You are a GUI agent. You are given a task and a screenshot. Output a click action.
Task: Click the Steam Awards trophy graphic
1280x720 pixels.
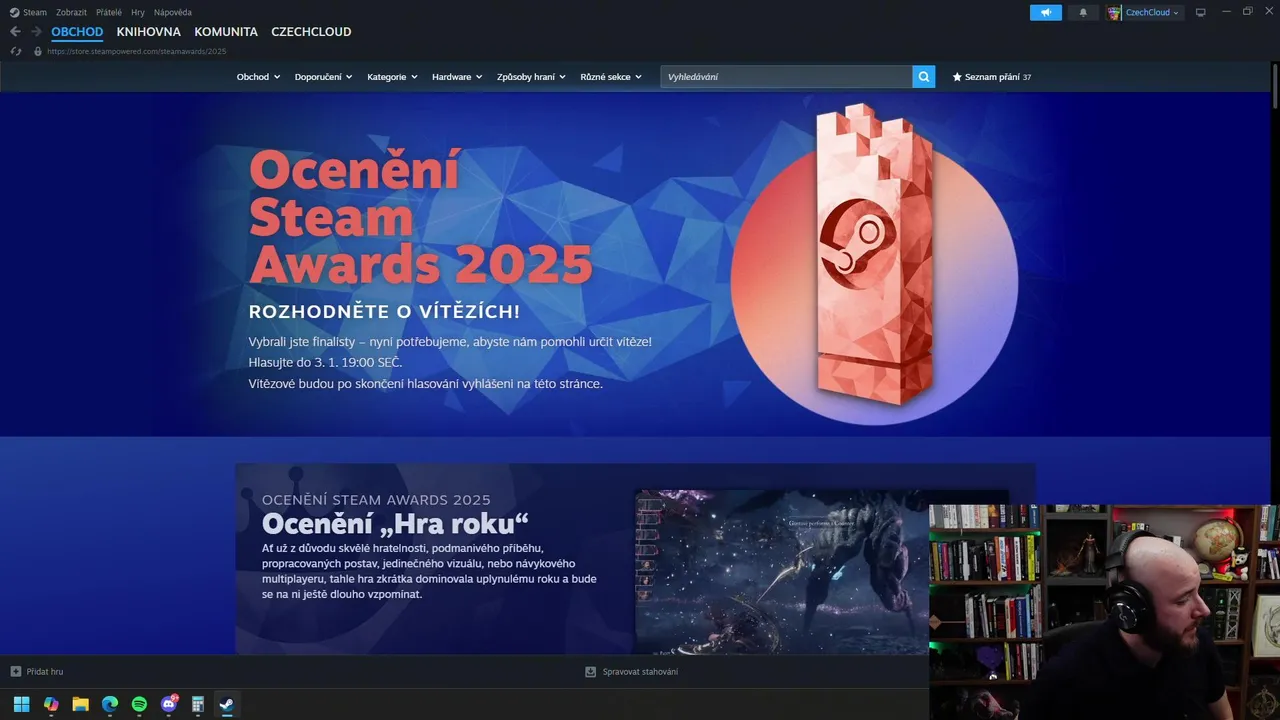click(875, 255)
